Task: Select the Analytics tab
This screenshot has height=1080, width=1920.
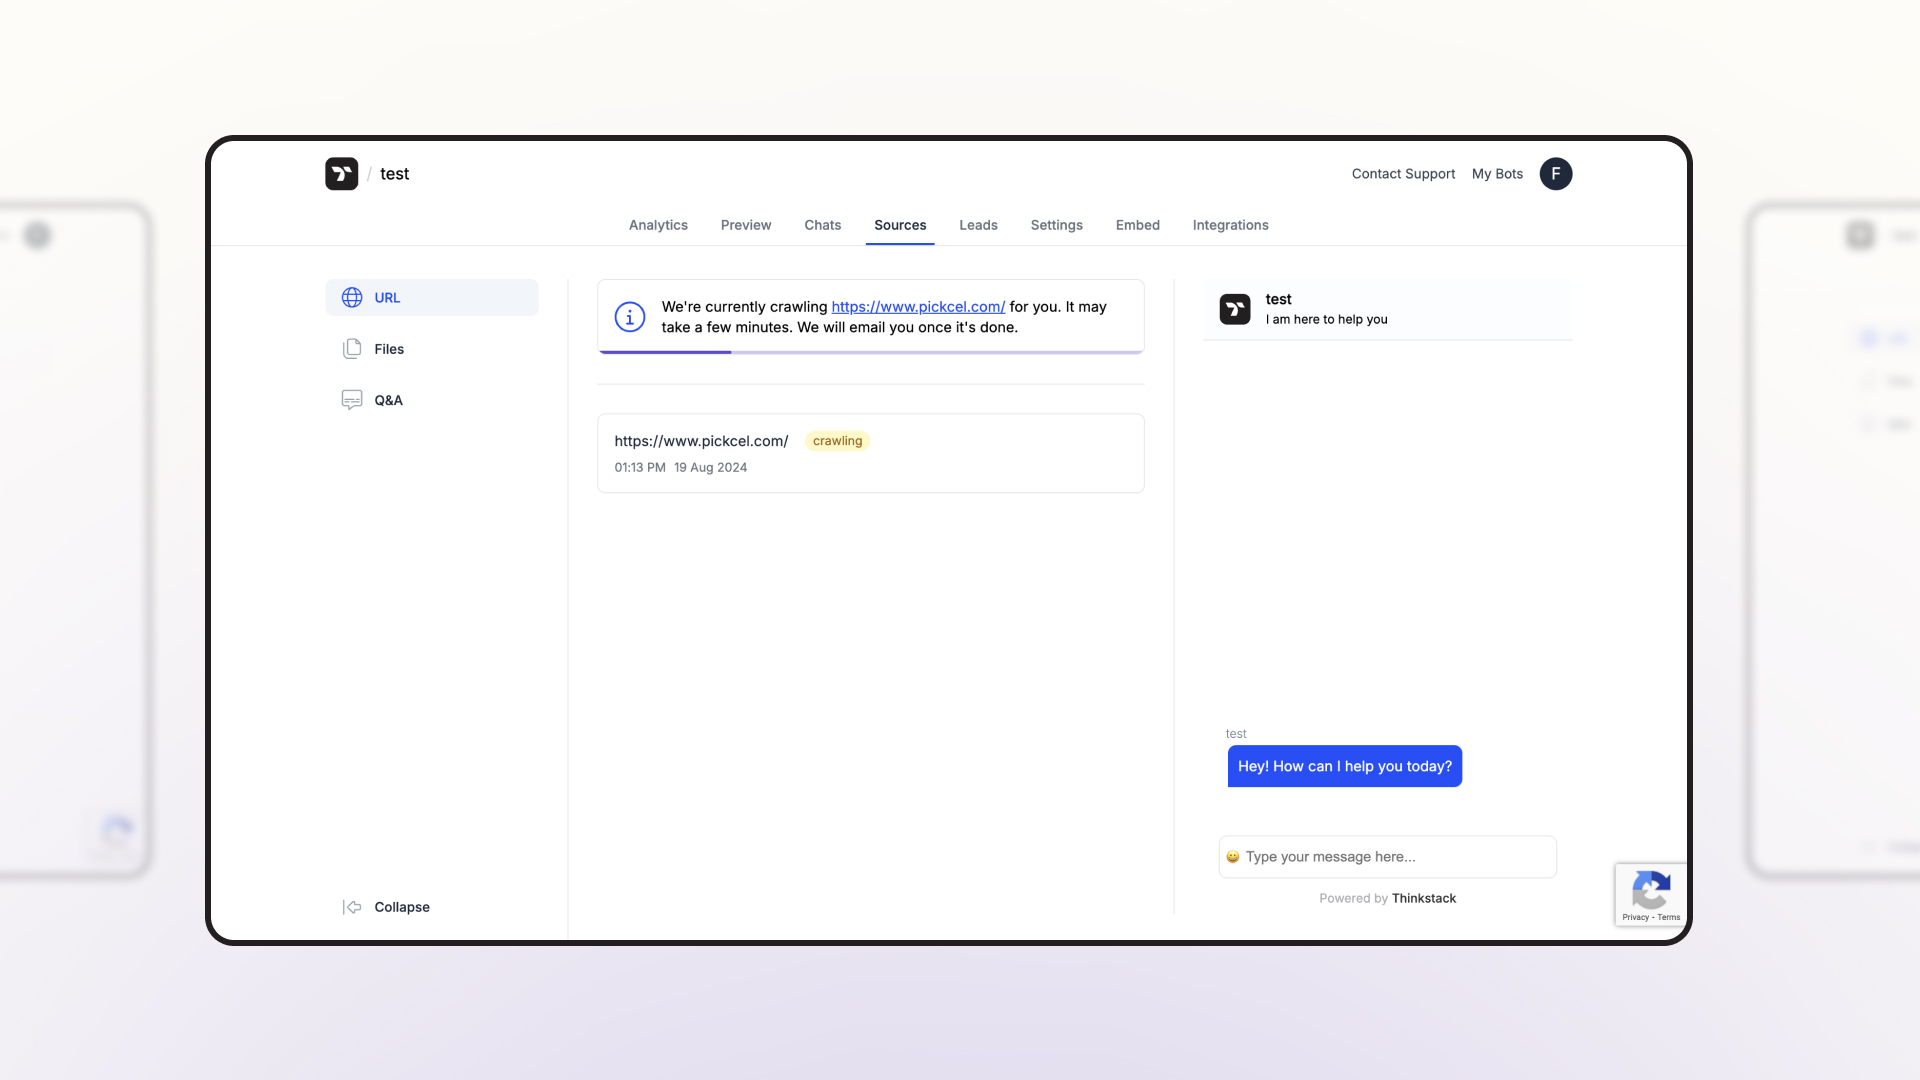Action: 657,224
